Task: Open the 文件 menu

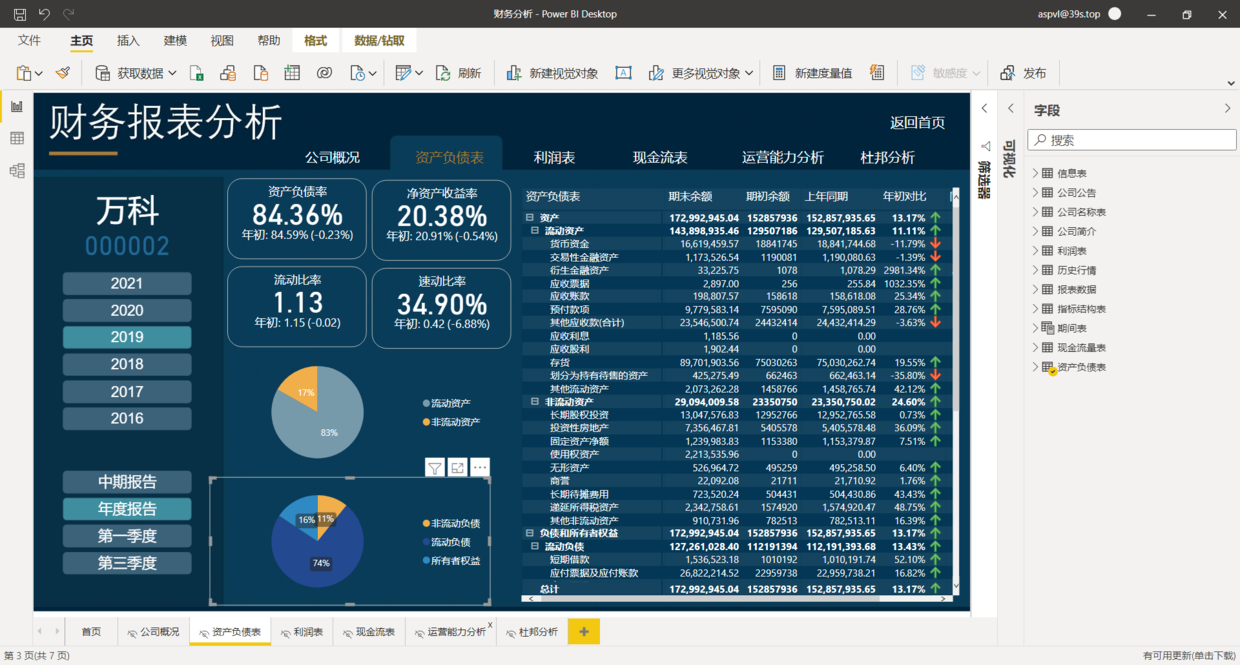Action: click(29, 41)
